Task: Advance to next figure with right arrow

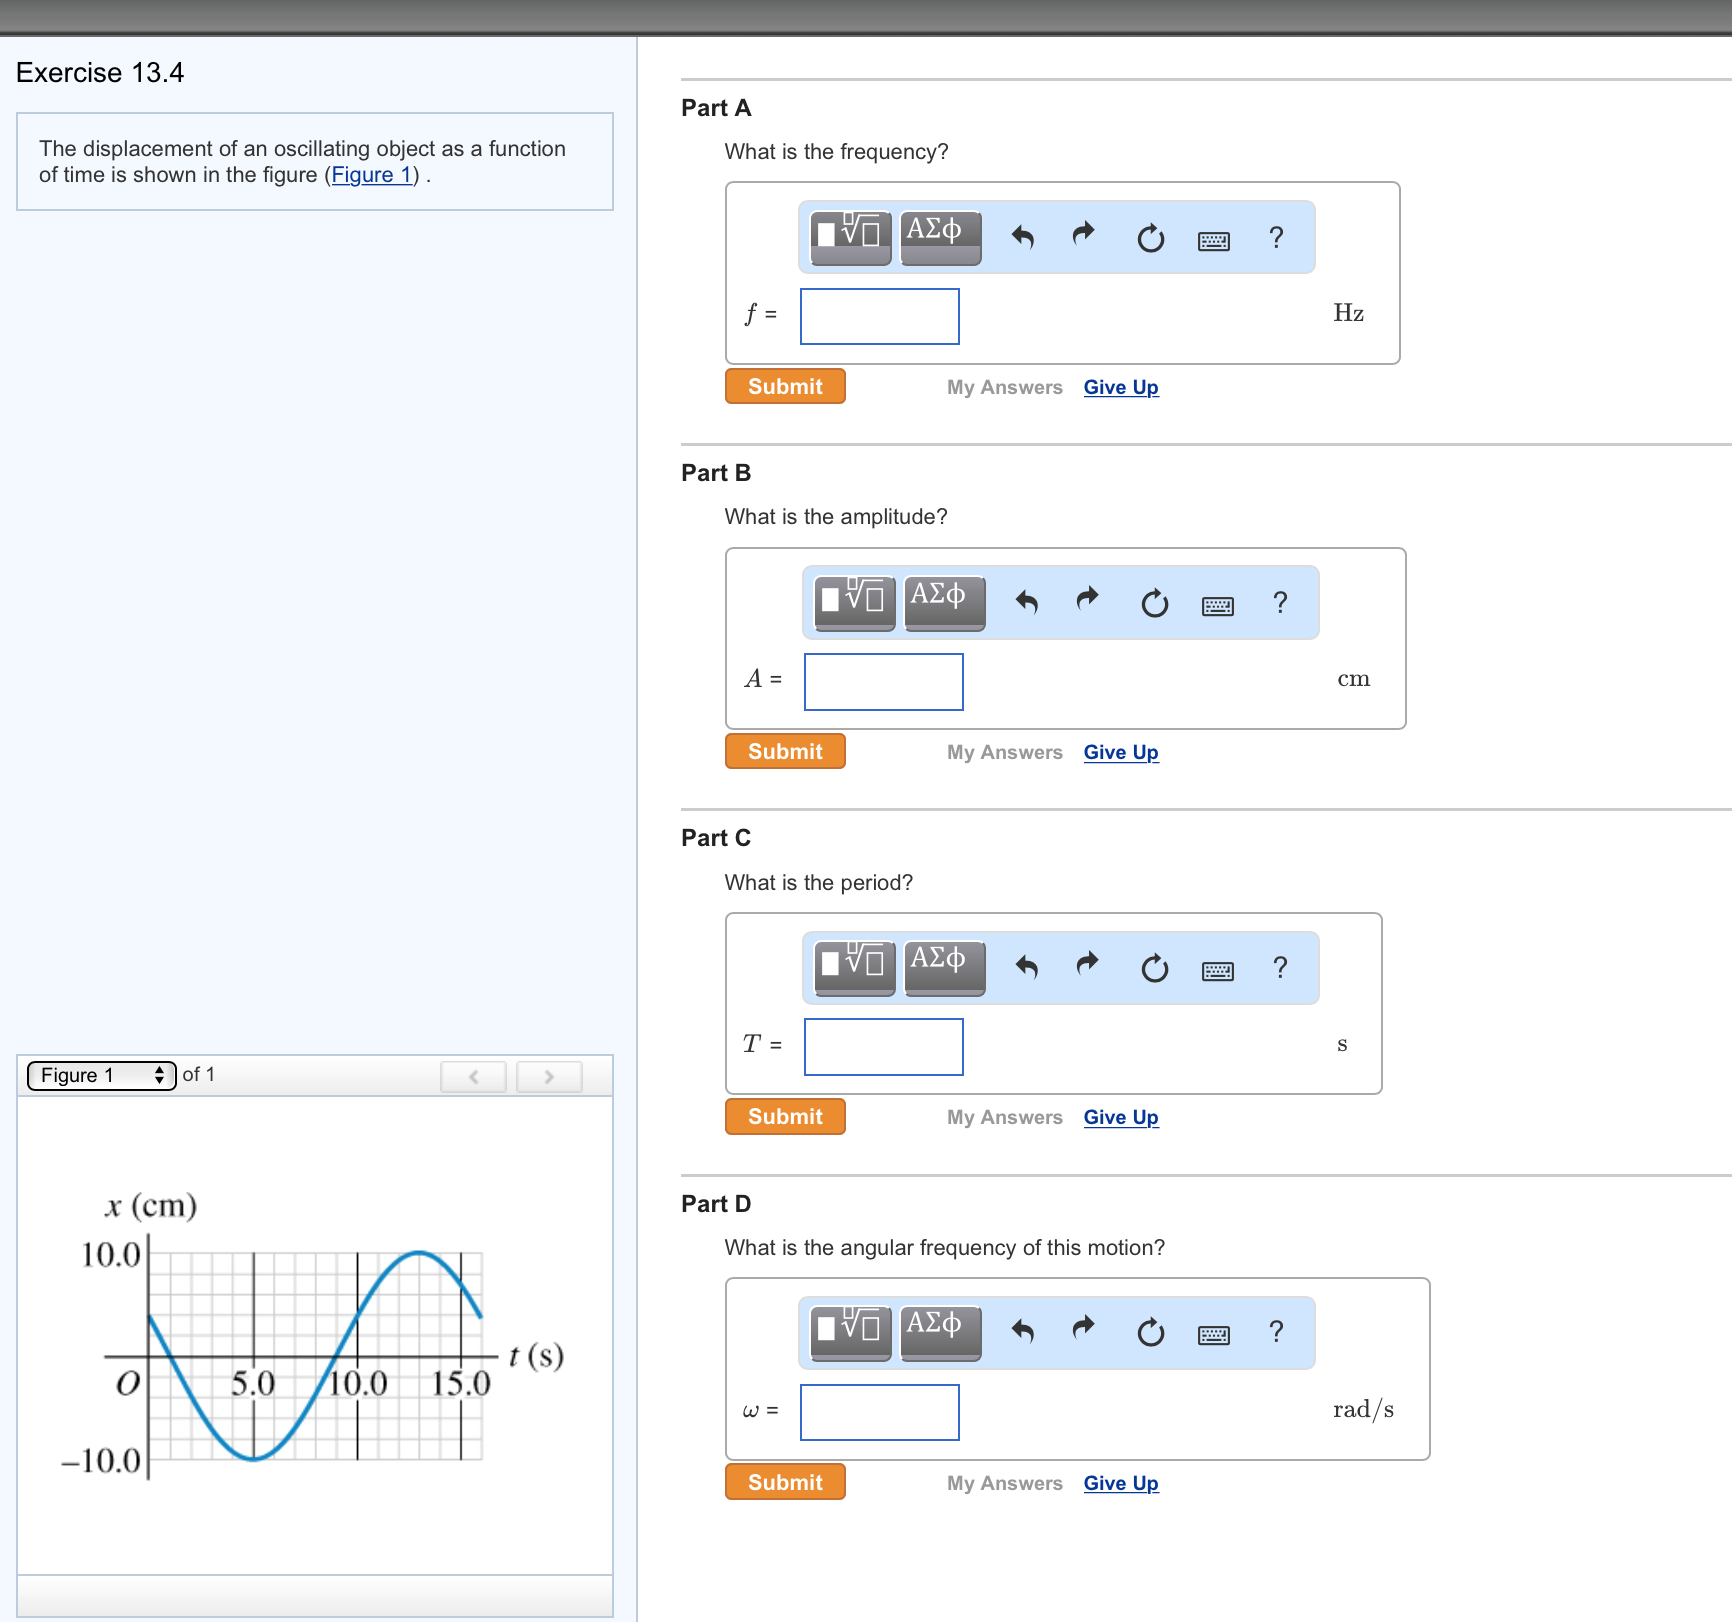Action: (549, 1076)
